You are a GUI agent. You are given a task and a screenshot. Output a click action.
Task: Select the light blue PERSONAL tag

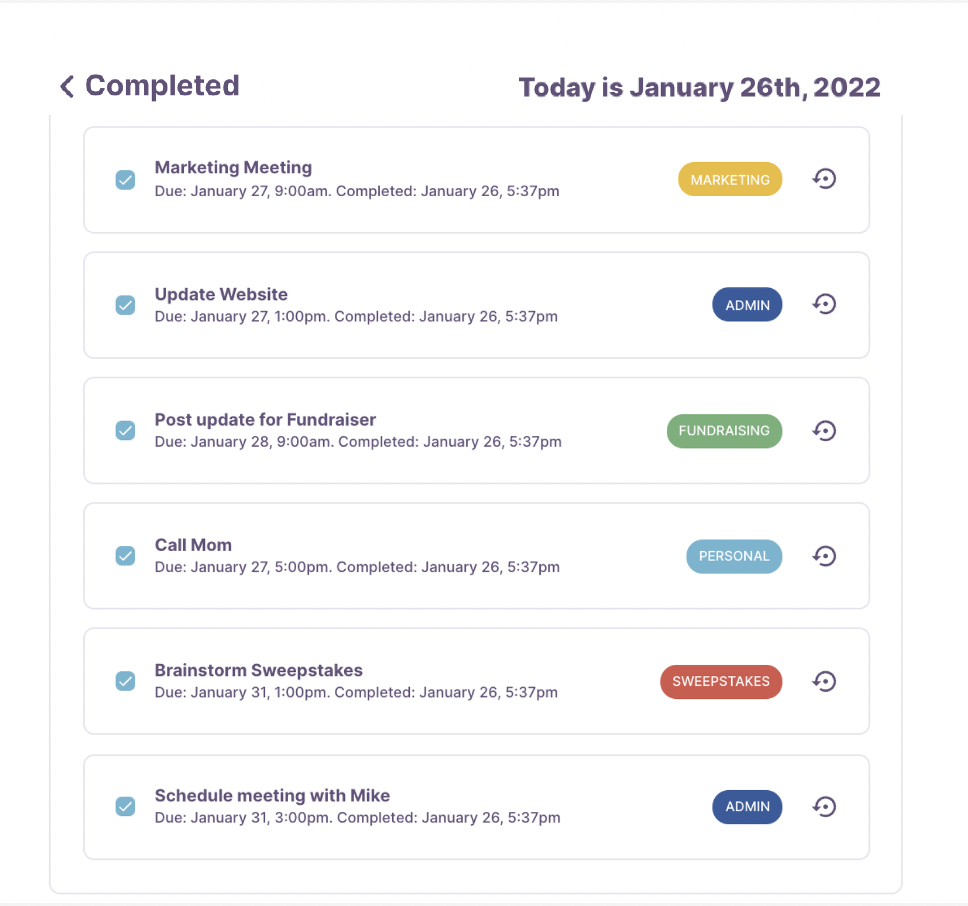click(734, 556)
